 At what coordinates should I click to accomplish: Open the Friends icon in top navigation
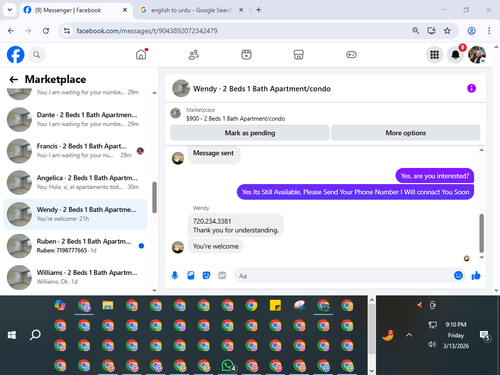pyautogui.click(x=194, y=55)
